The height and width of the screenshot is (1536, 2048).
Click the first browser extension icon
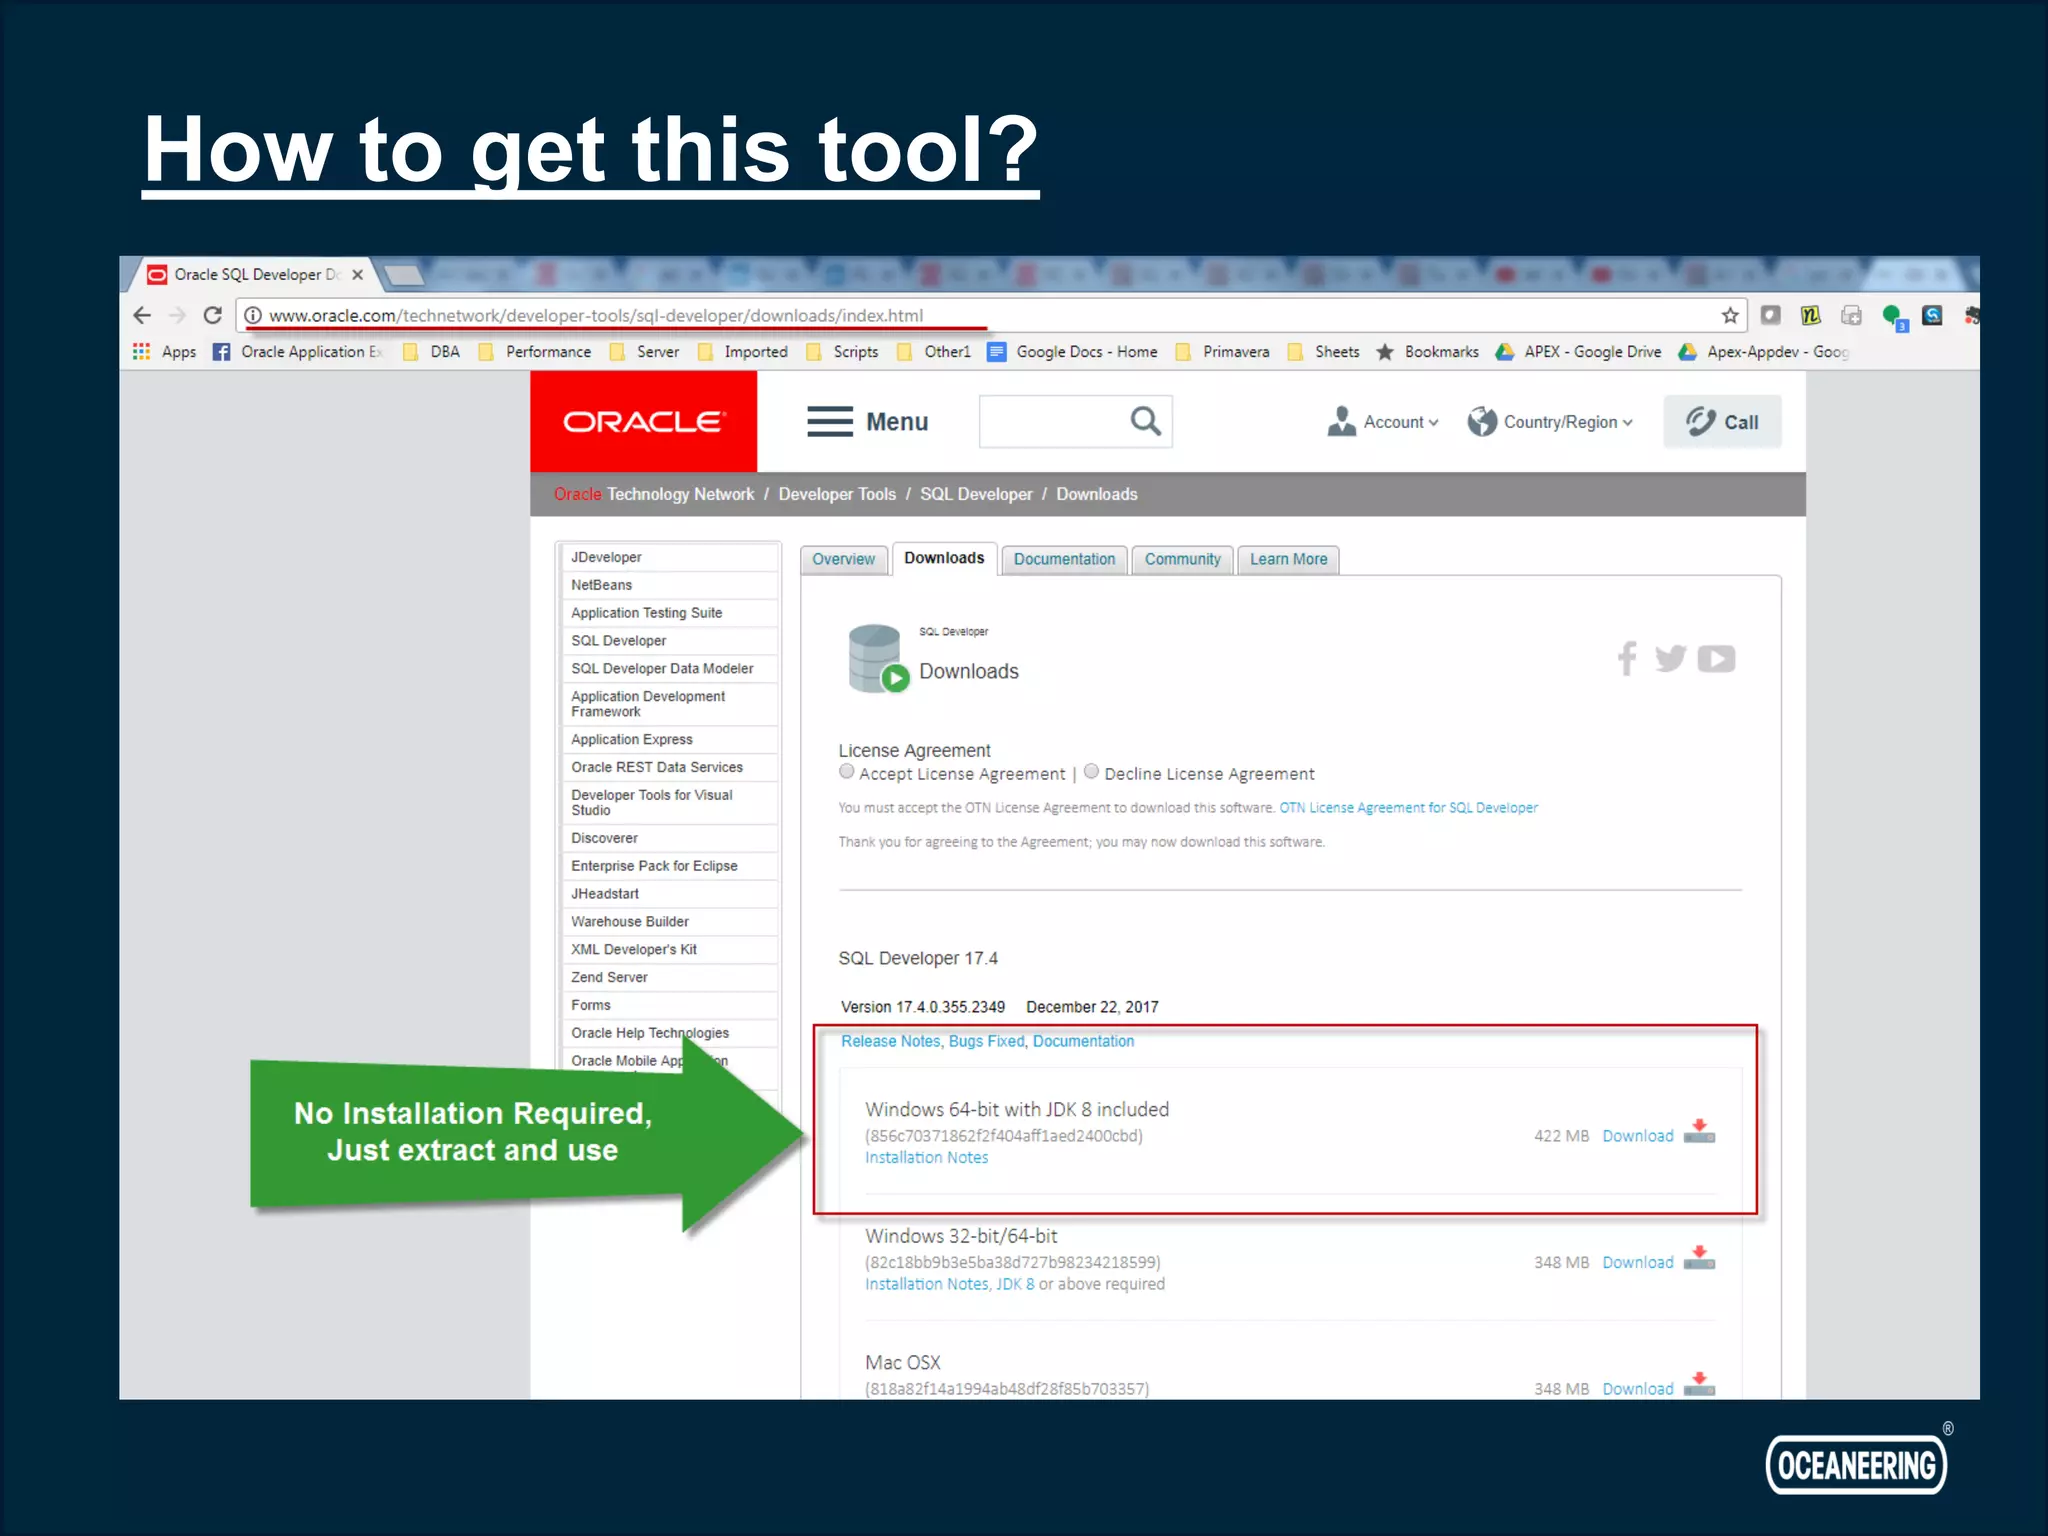pos(1770,316)
